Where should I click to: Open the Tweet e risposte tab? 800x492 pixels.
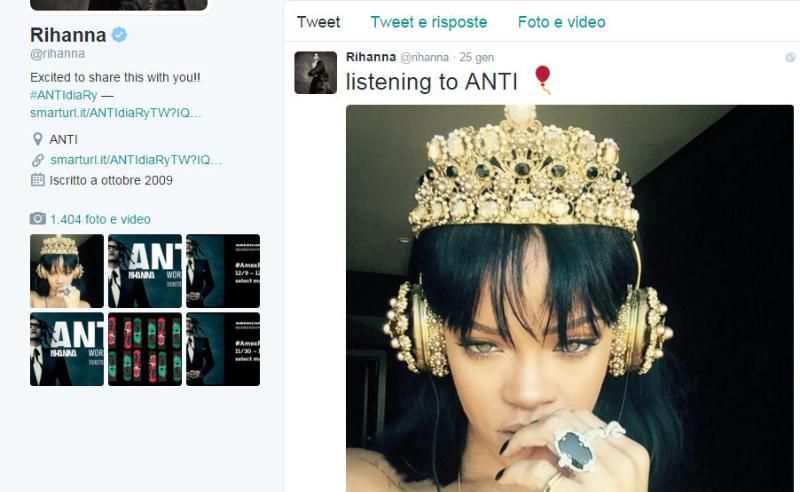click(x=429, y=22)
